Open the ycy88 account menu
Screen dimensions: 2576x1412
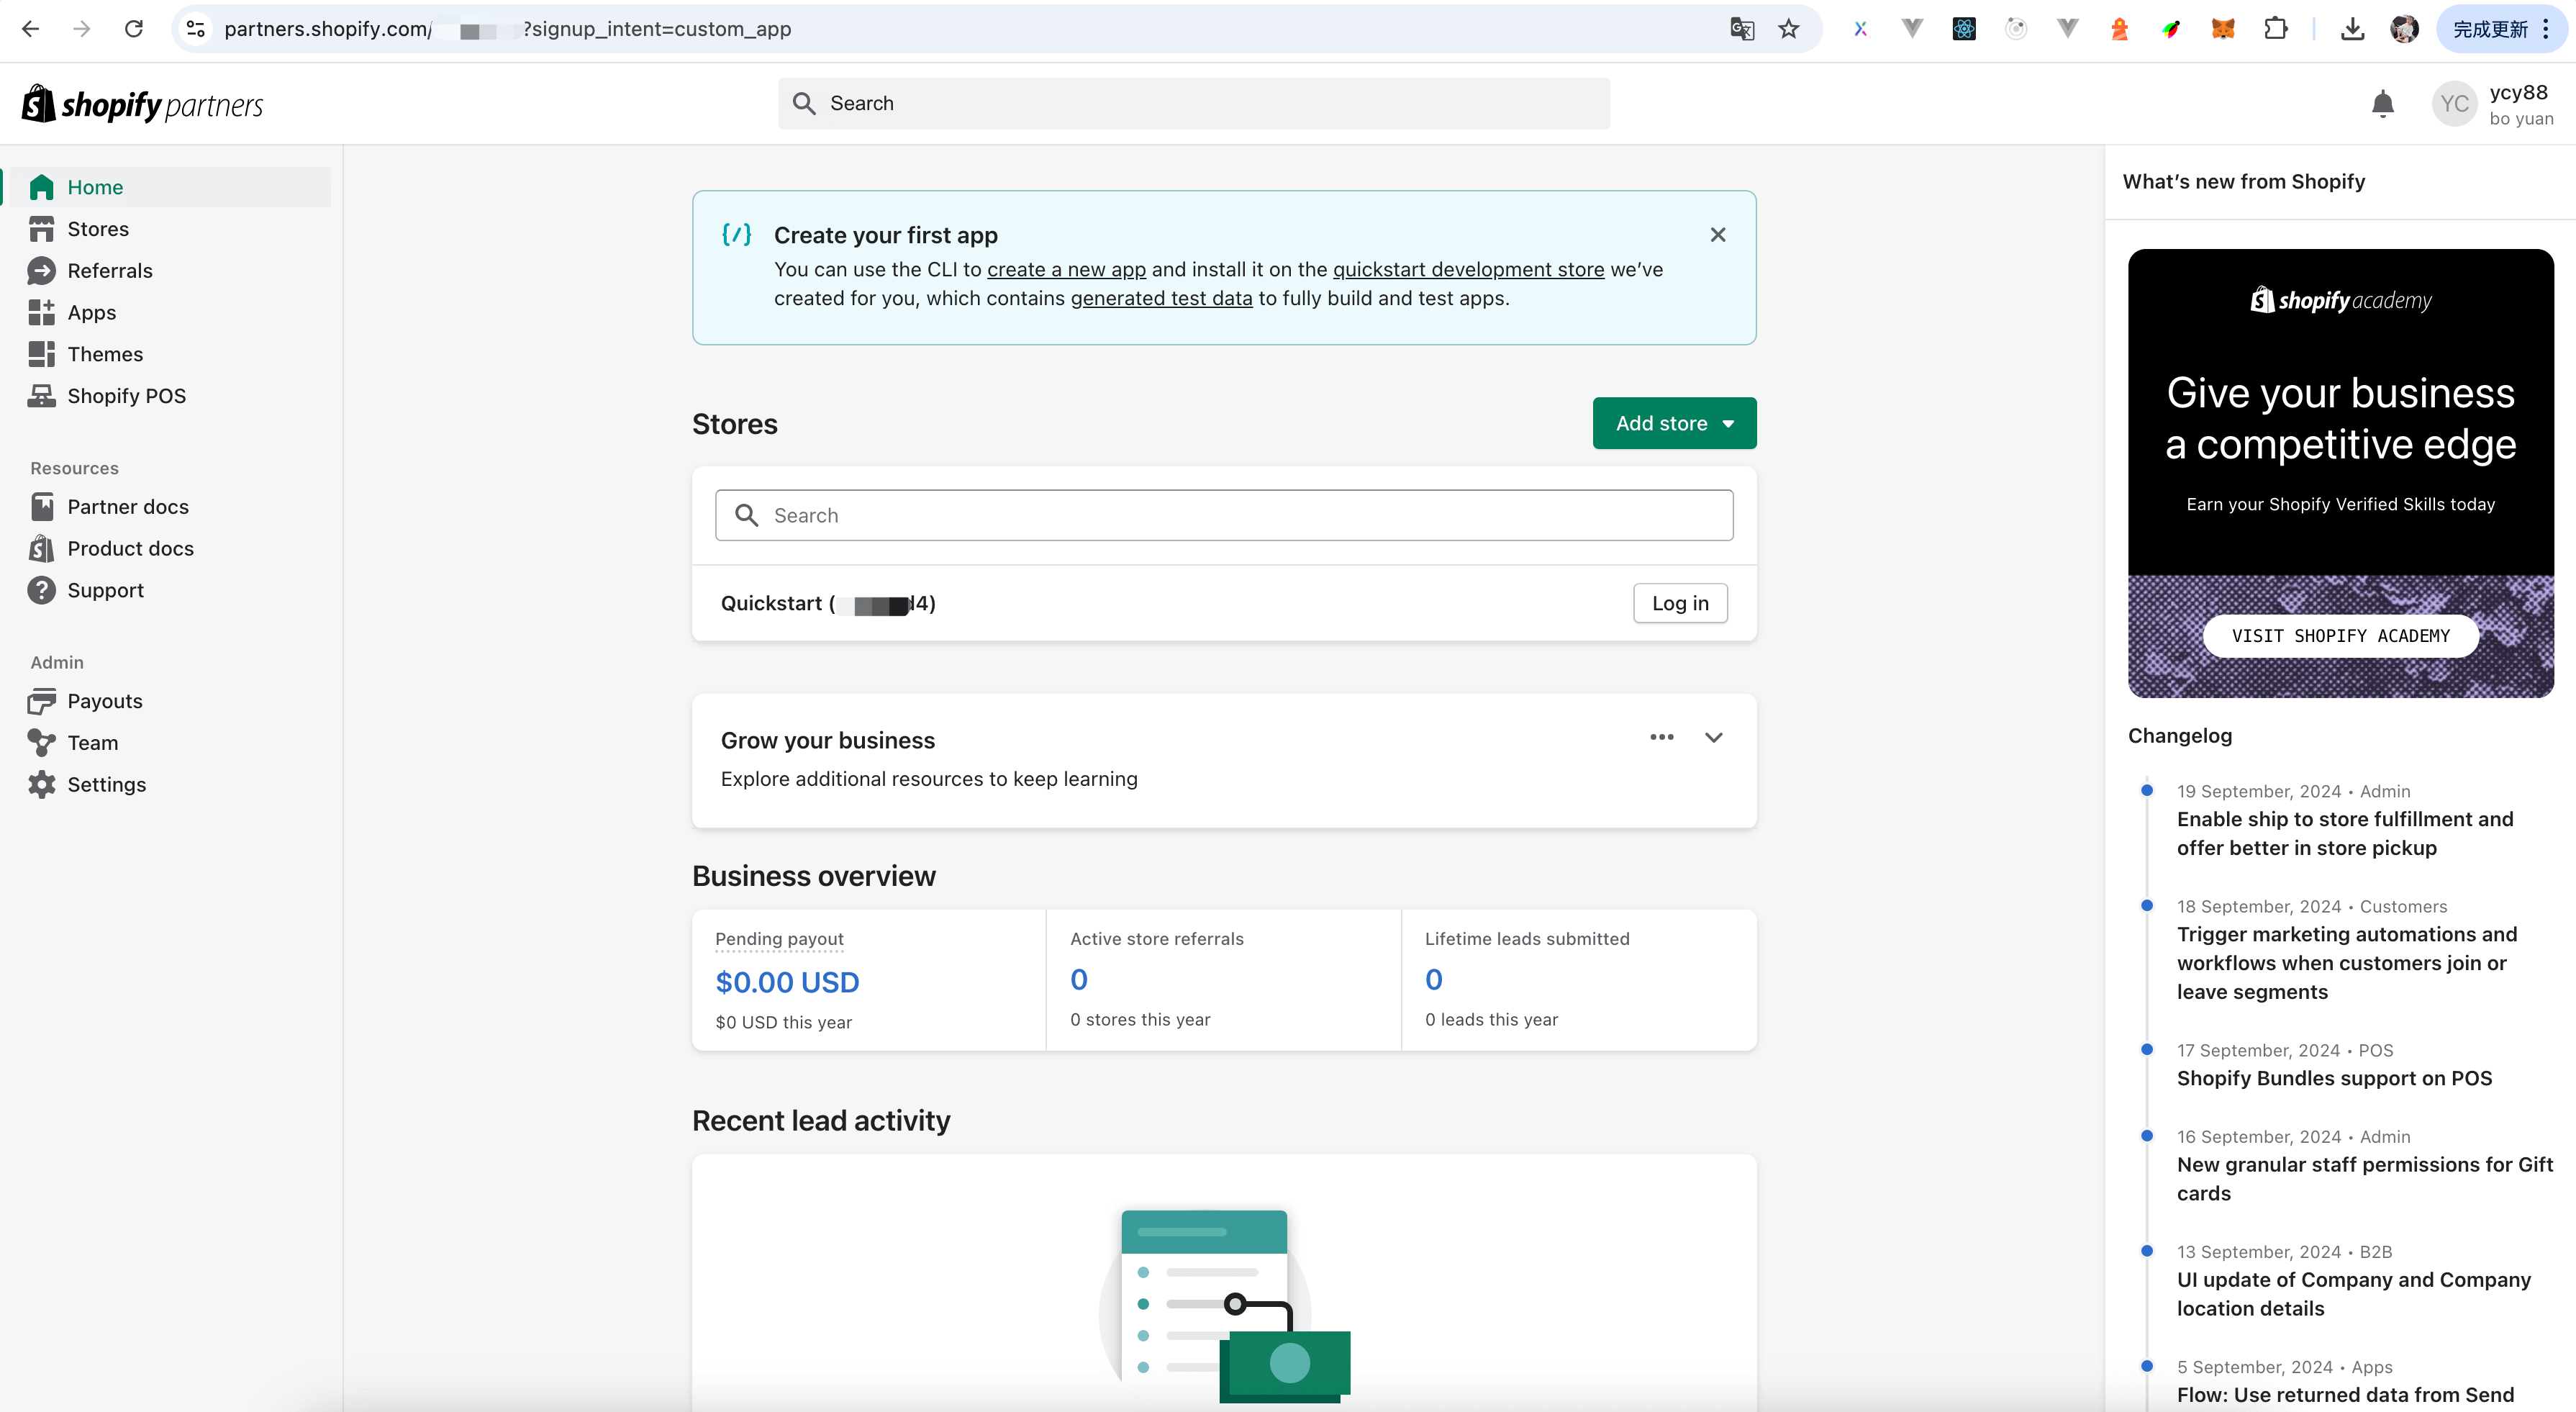(x=2494, y=104)
